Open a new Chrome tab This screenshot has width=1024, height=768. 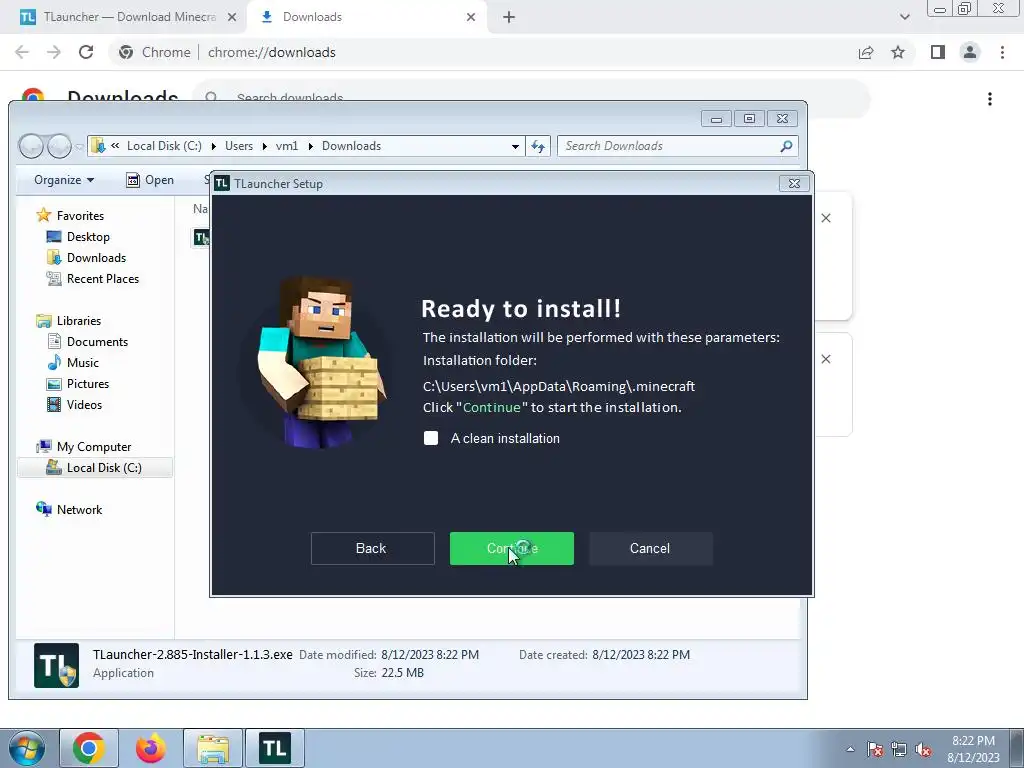509,17
